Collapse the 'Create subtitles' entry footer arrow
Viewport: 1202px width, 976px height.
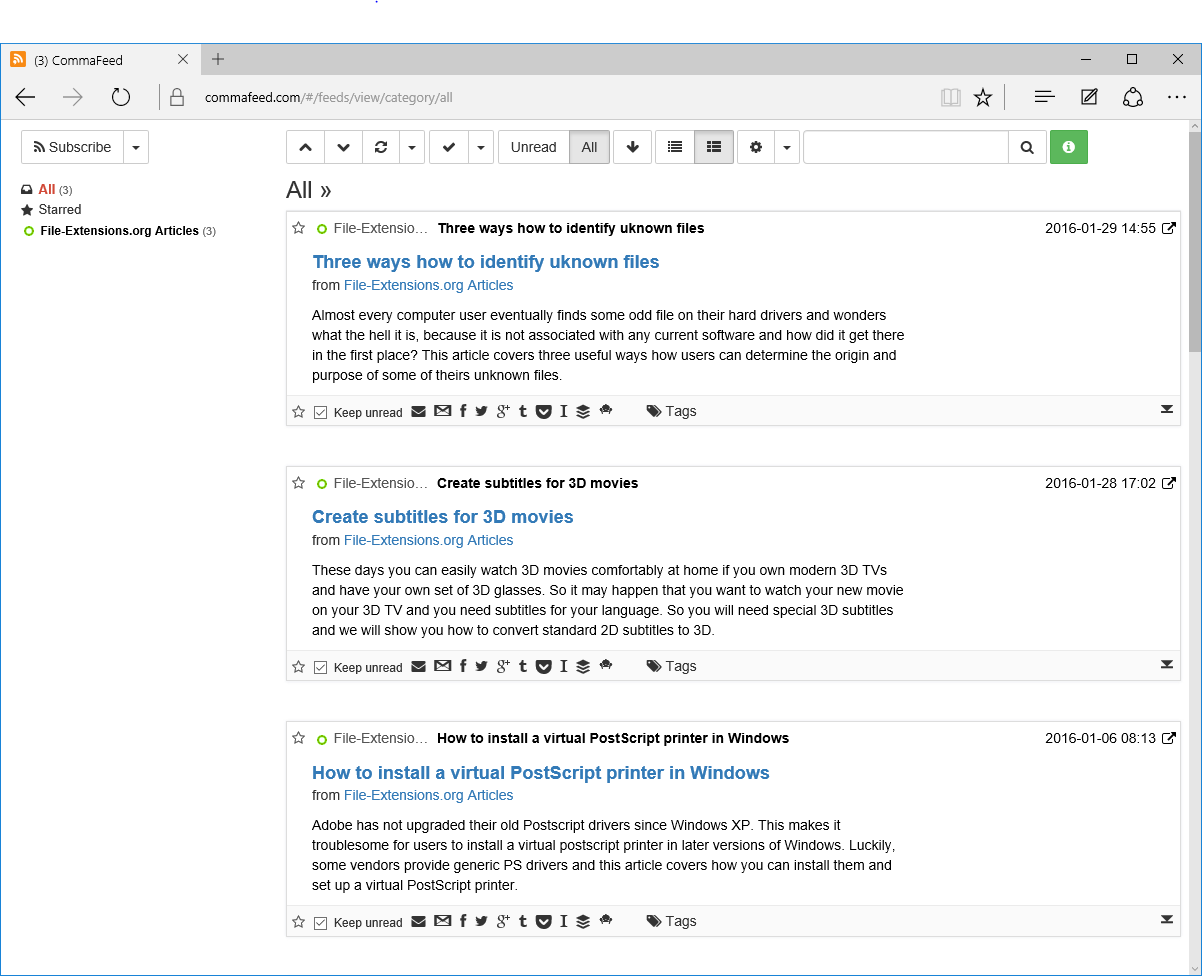(1167, 665)
